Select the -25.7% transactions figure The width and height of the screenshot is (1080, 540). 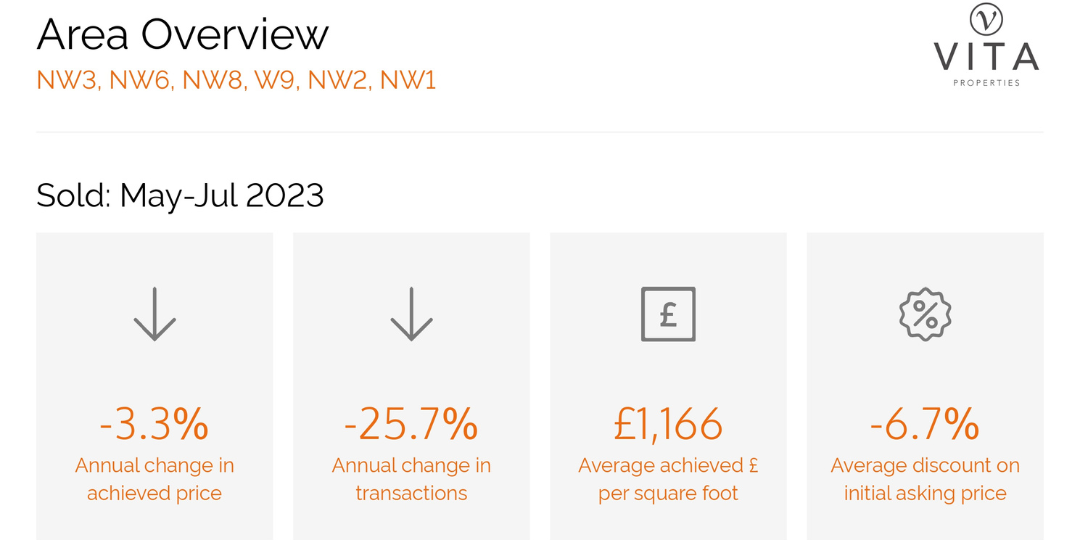pos(411,424)
